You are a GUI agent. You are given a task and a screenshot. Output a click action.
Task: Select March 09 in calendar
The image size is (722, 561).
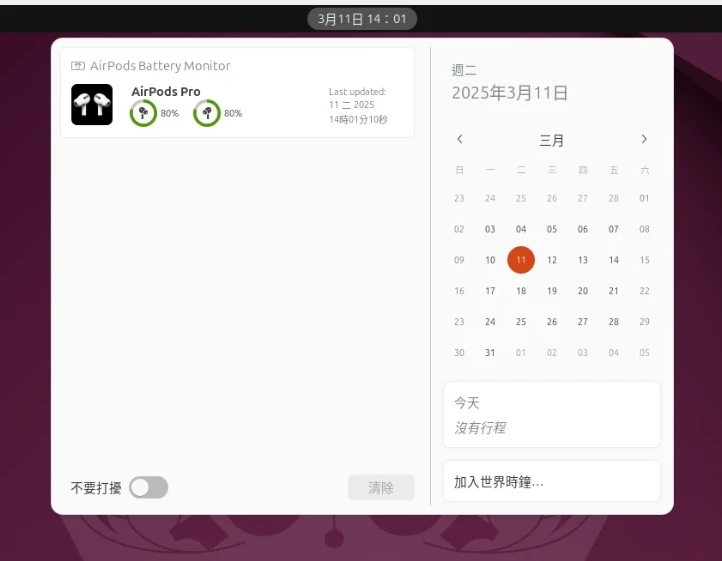(459, 260)
